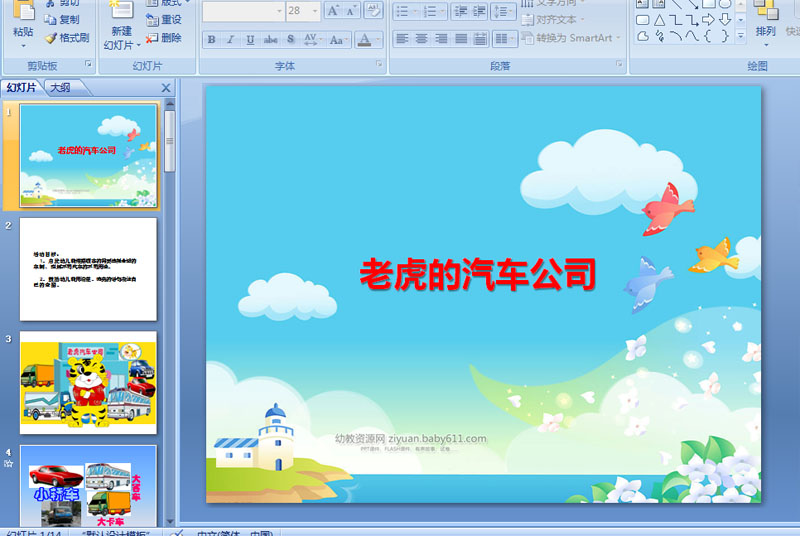
Task: Close the slides pane
Action: click(166, 88)
